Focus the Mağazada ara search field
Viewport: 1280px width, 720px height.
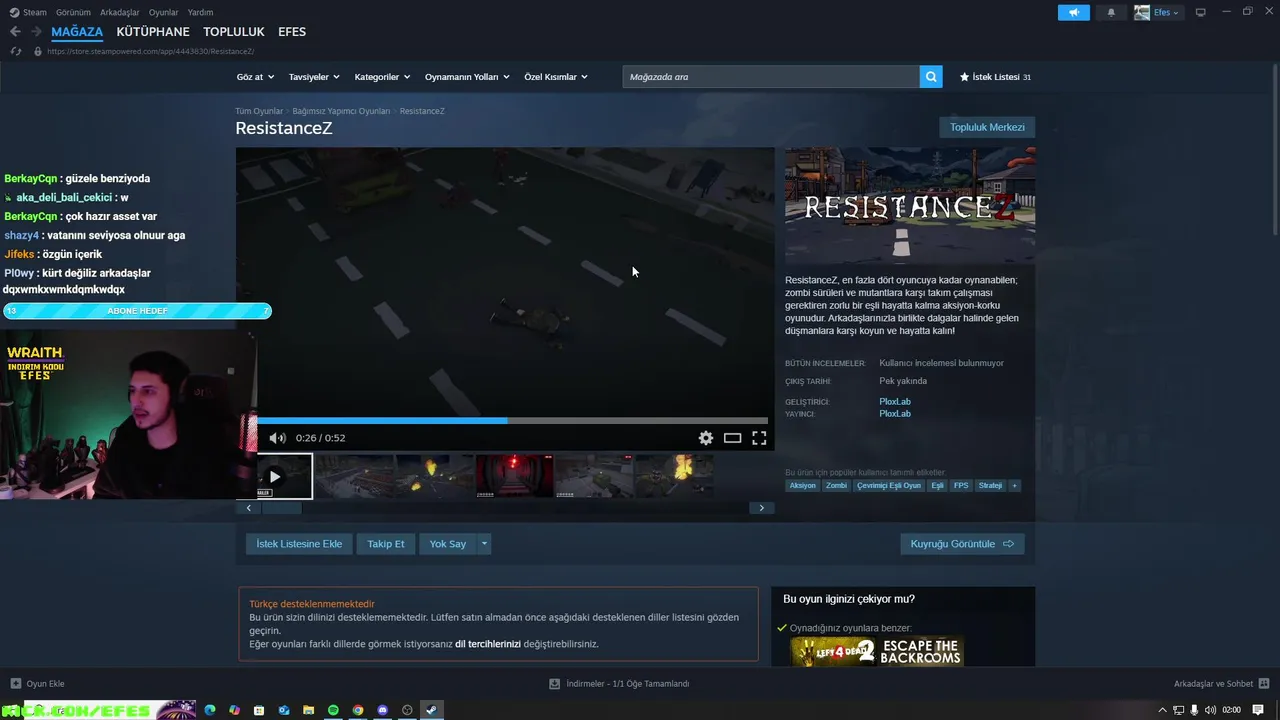click(771, 77)
